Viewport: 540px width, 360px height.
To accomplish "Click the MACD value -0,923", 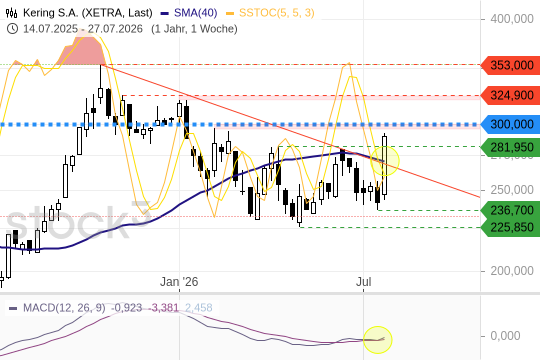I will point(126,308).
